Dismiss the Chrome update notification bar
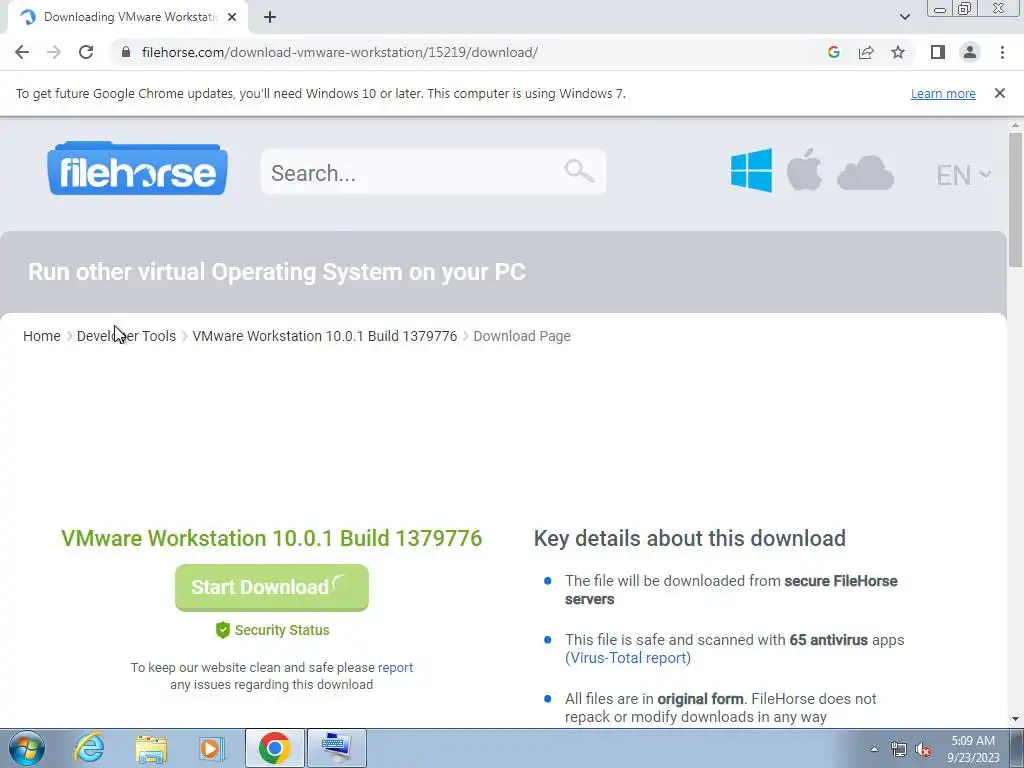 tap(1000, 93)
